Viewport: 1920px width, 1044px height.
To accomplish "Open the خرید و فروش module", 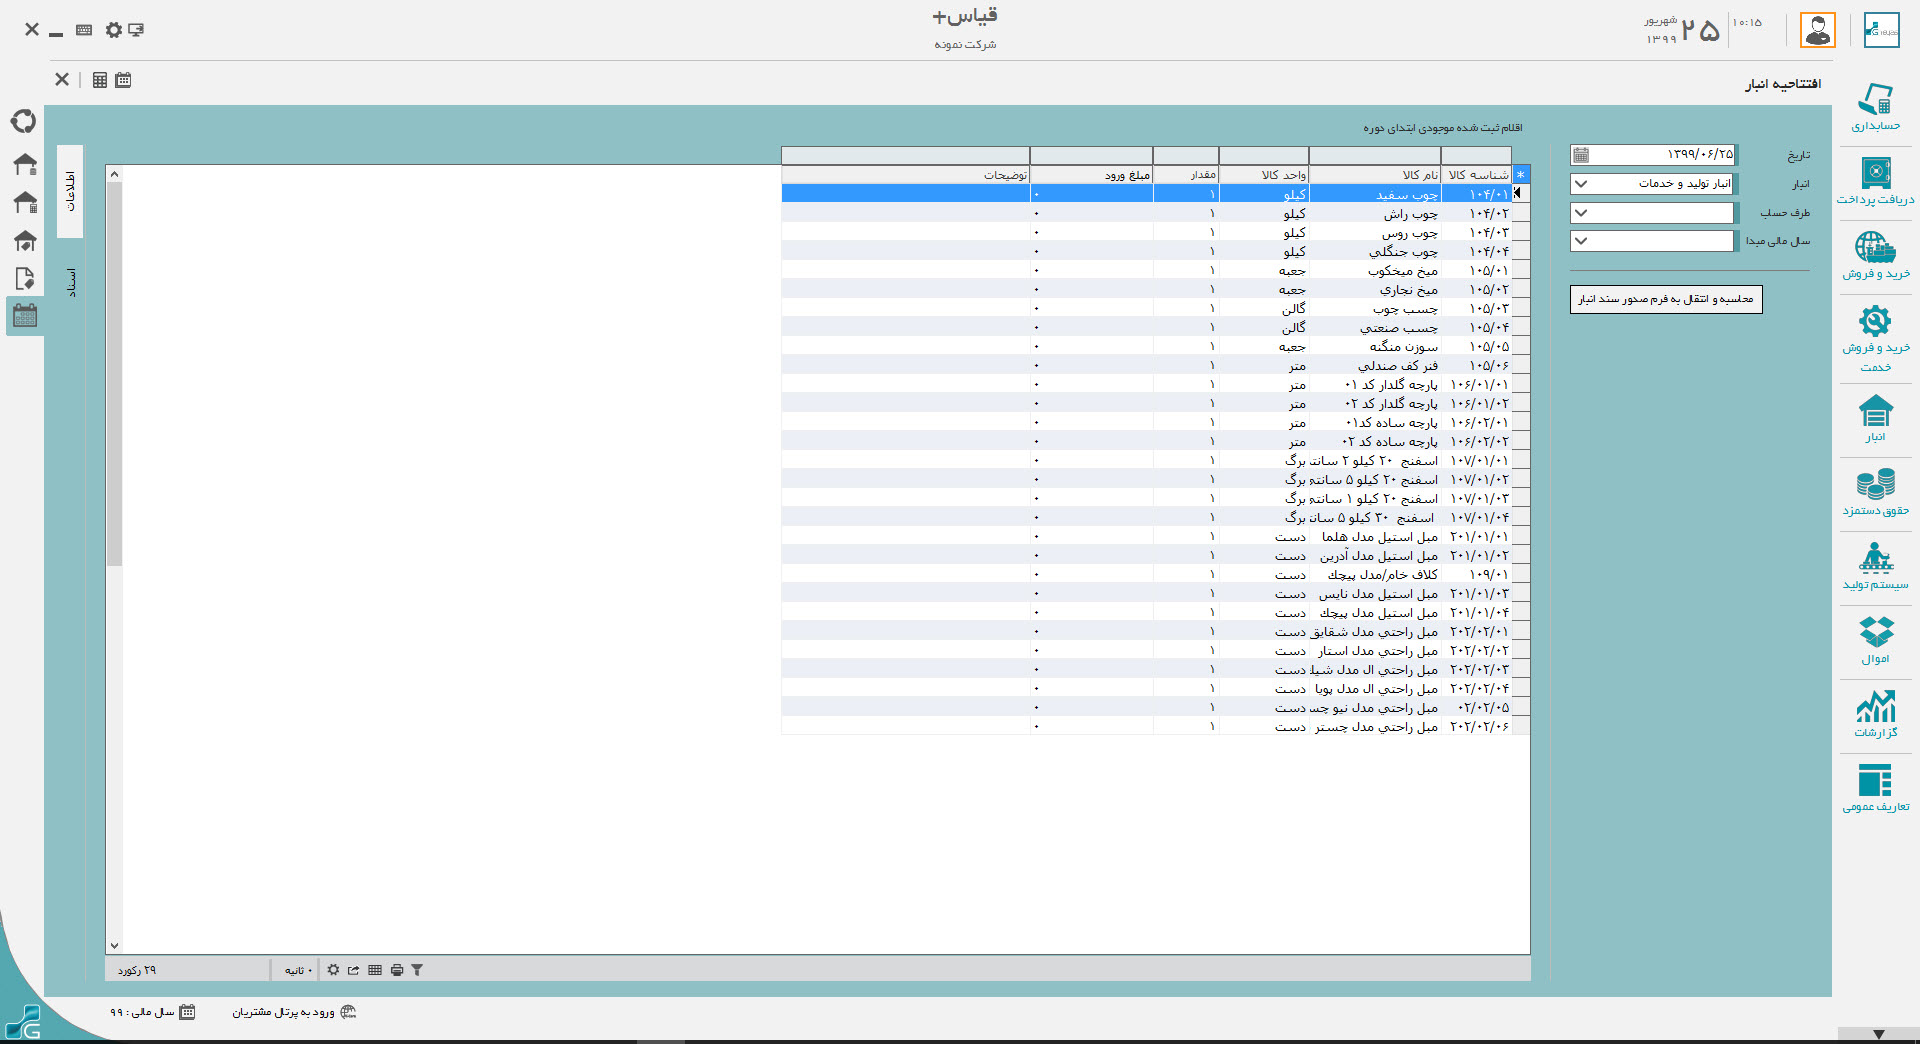I will coord(1875,255).
